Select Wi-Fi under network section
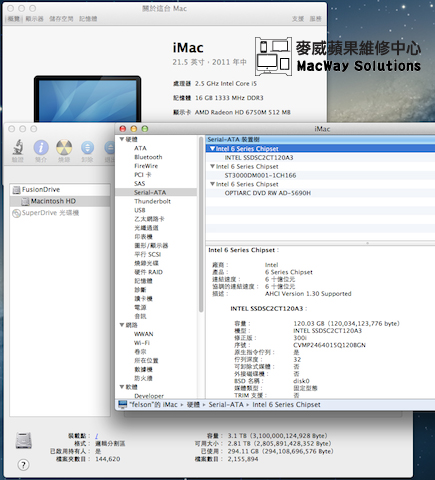The width and height of the screenshot is (435, 480). (142, 343)
